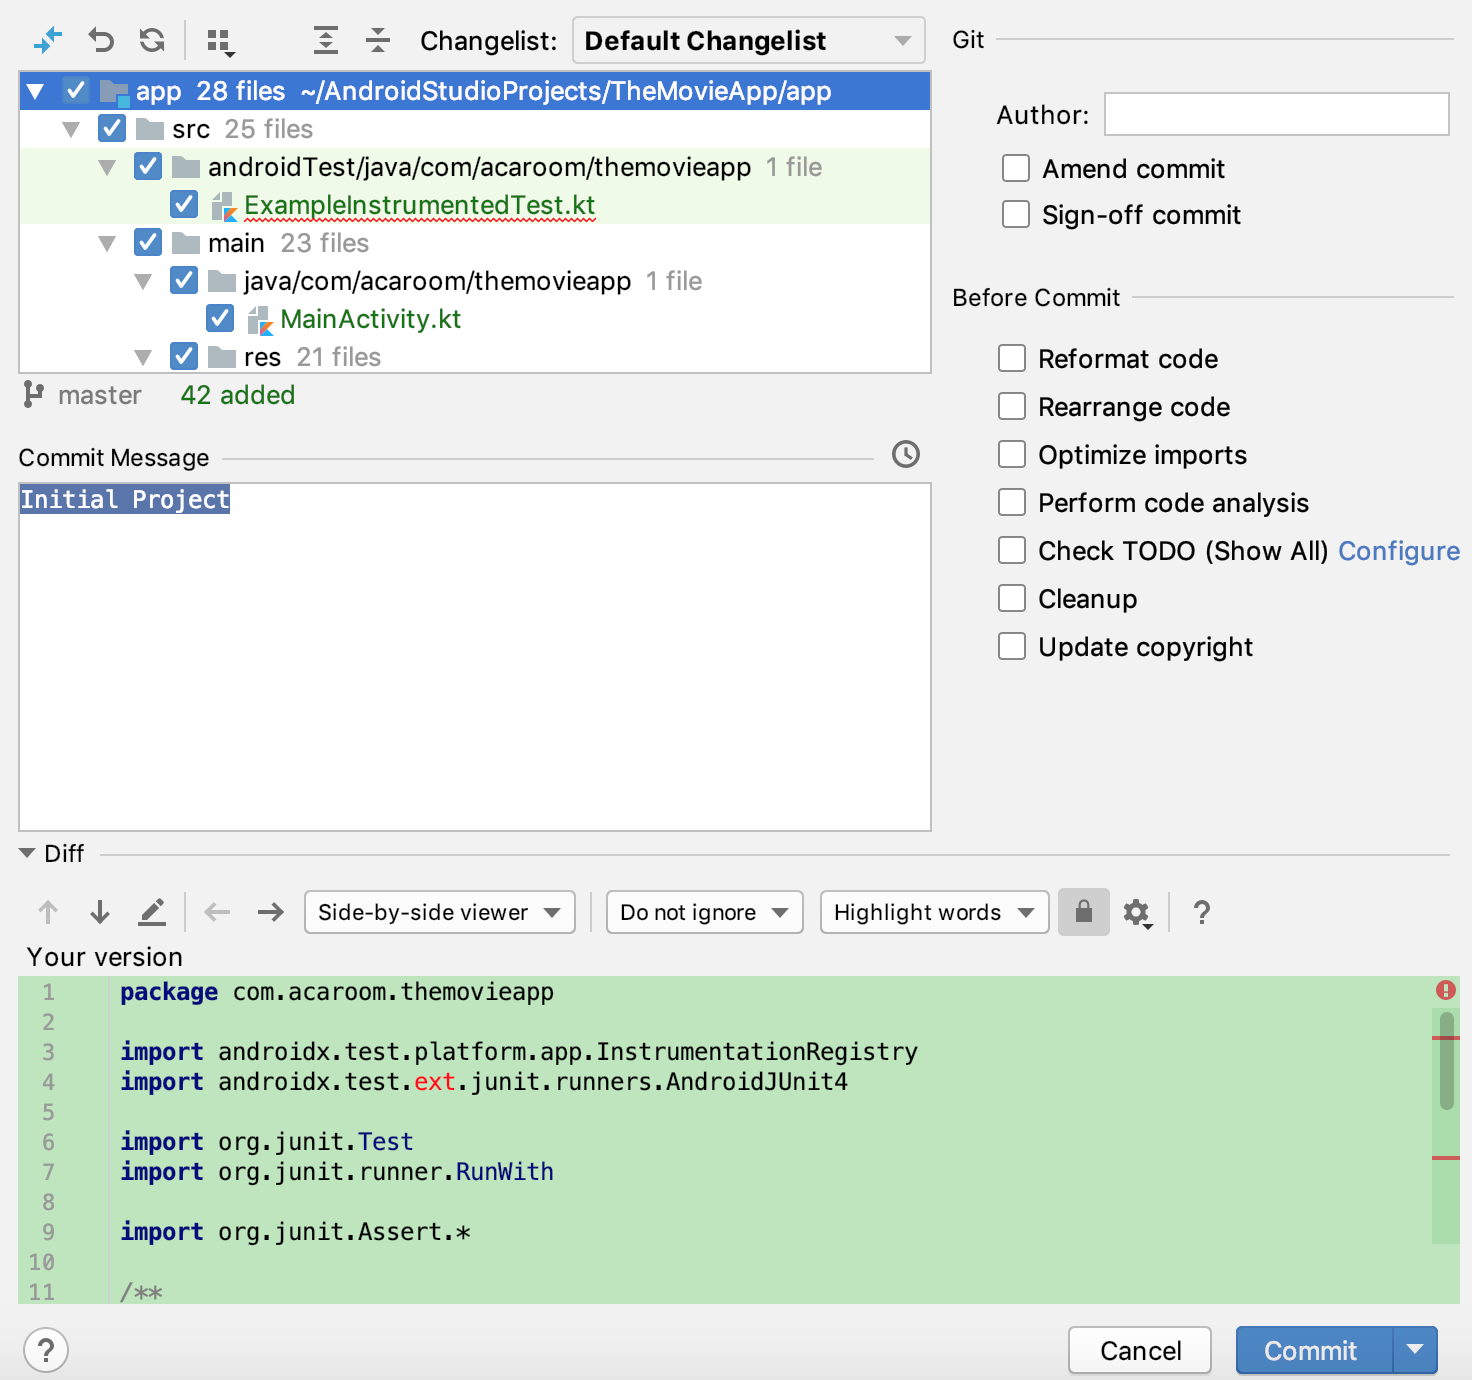Collapse the Diff section

coord(27,854)
